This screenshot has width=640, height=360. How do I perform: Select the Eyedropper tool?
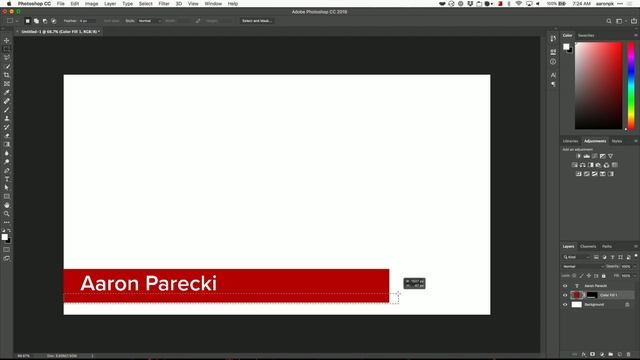click(7, 92)
